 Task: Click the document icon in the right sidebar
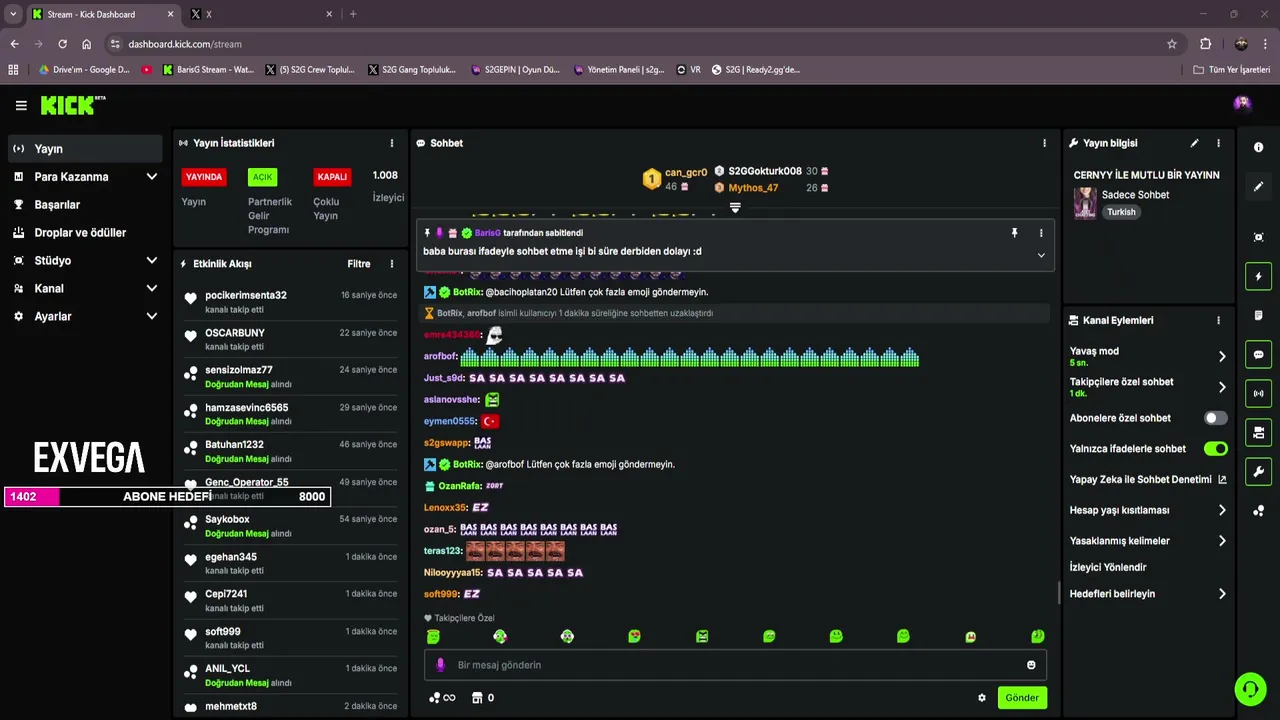(1258, 315)
